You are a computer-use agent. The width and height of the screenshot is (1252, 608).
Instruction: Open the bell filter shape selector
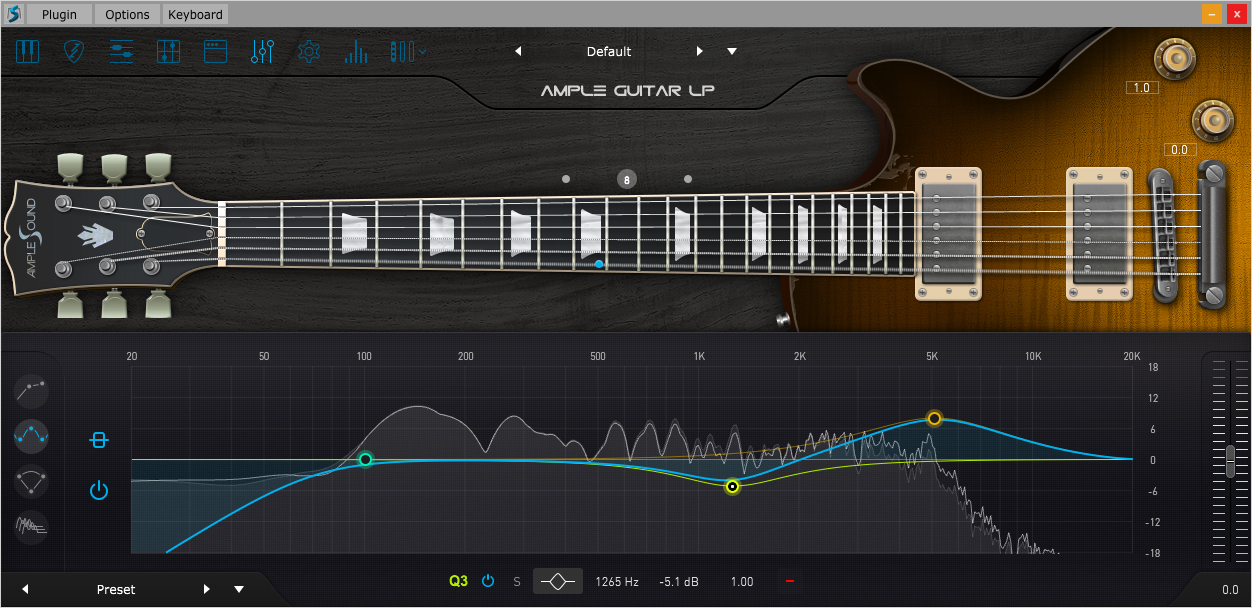coord(557,581)
